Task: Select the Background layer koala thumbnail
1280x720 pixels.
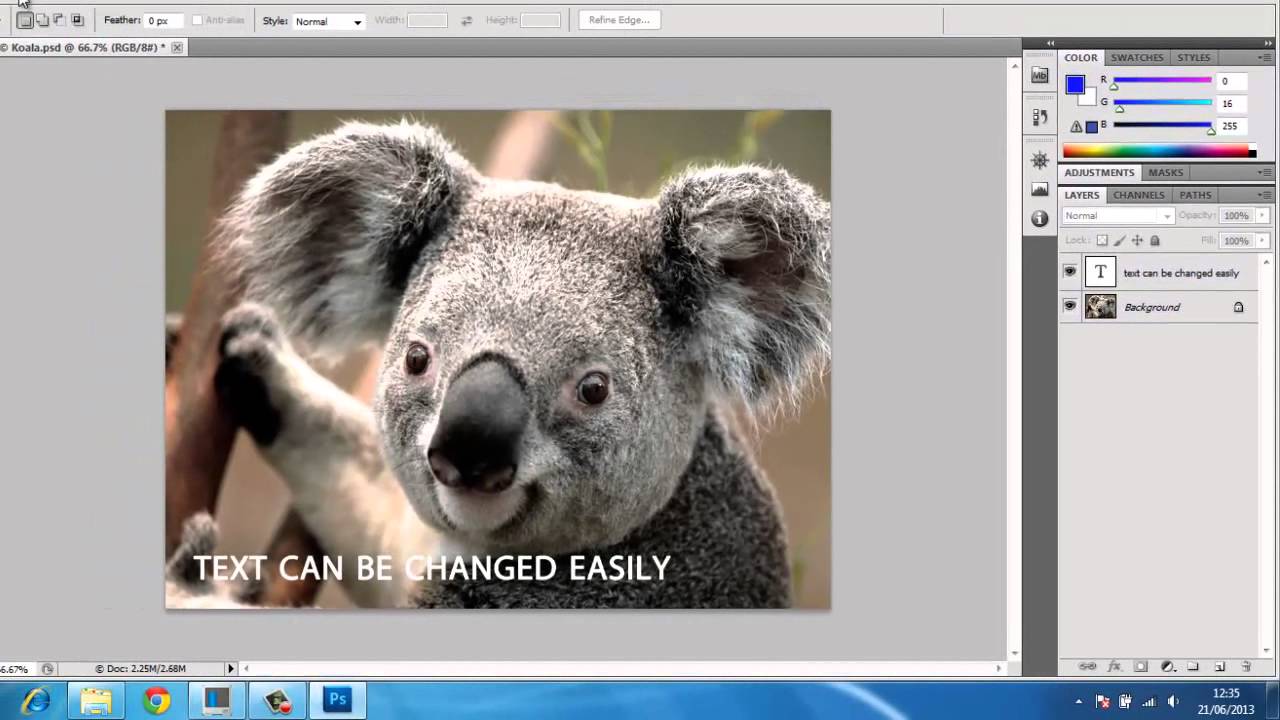Action: (x=1100, y=307)
